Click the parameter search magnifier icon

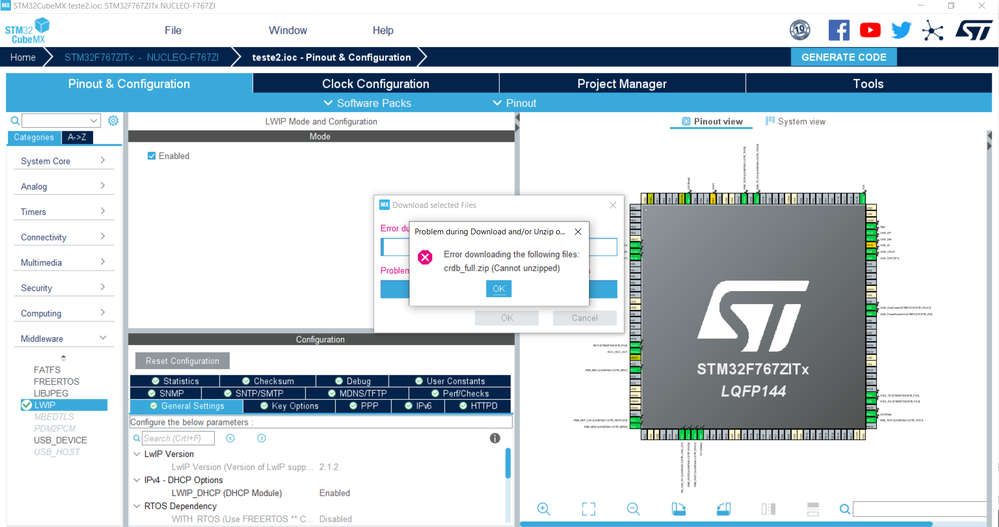click(x=136, y=438)
